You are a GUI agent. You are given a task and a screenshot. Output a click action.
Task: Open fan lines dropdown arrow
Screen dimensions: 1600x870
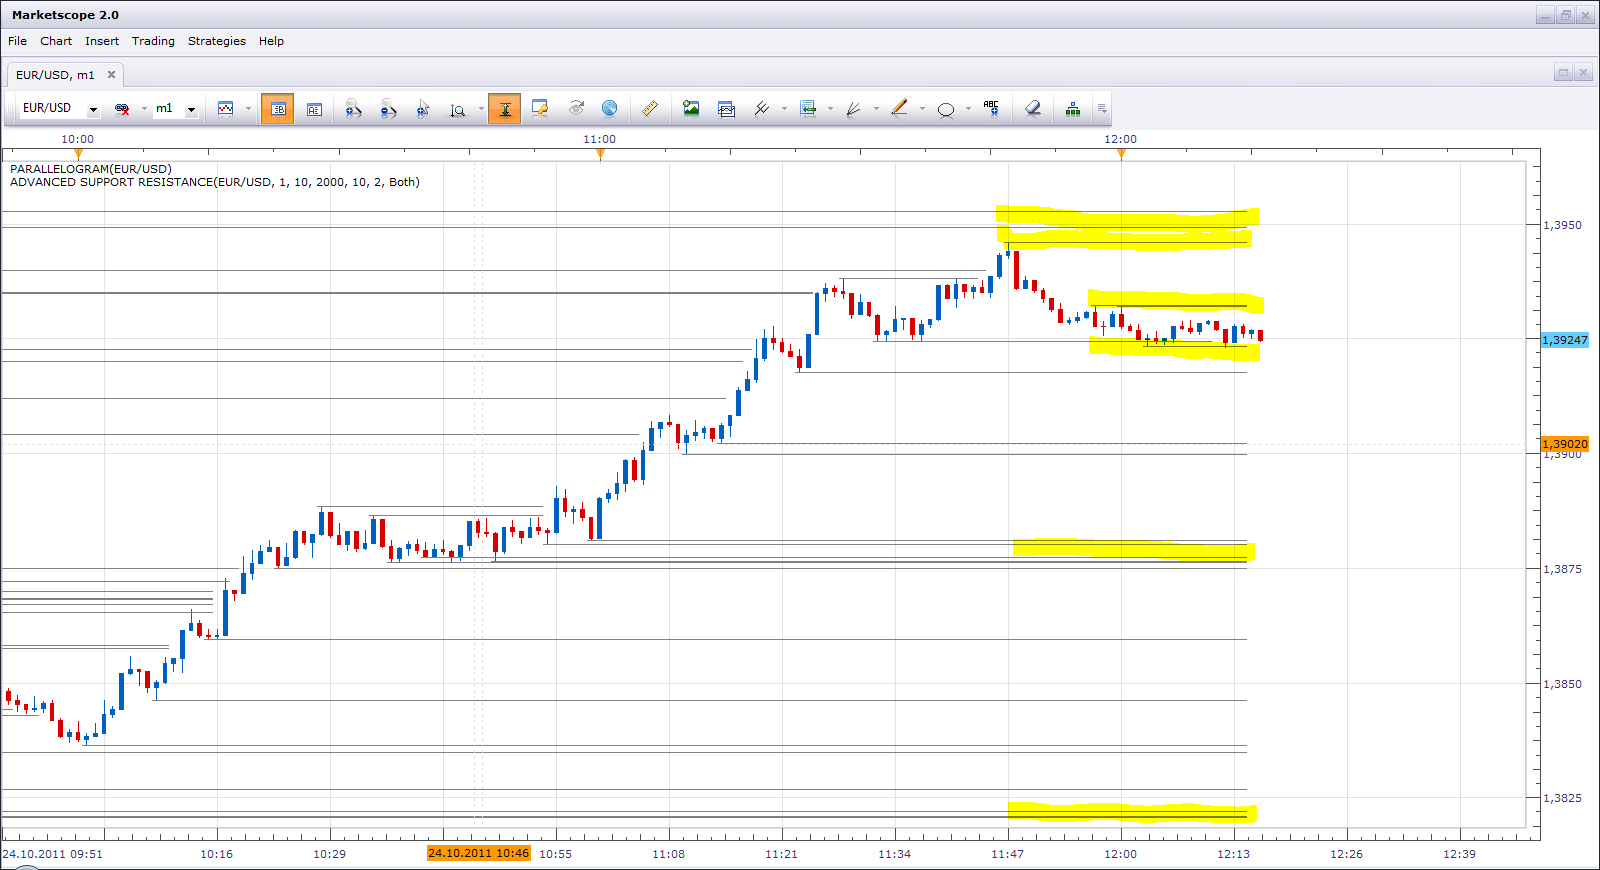[876, 109]
